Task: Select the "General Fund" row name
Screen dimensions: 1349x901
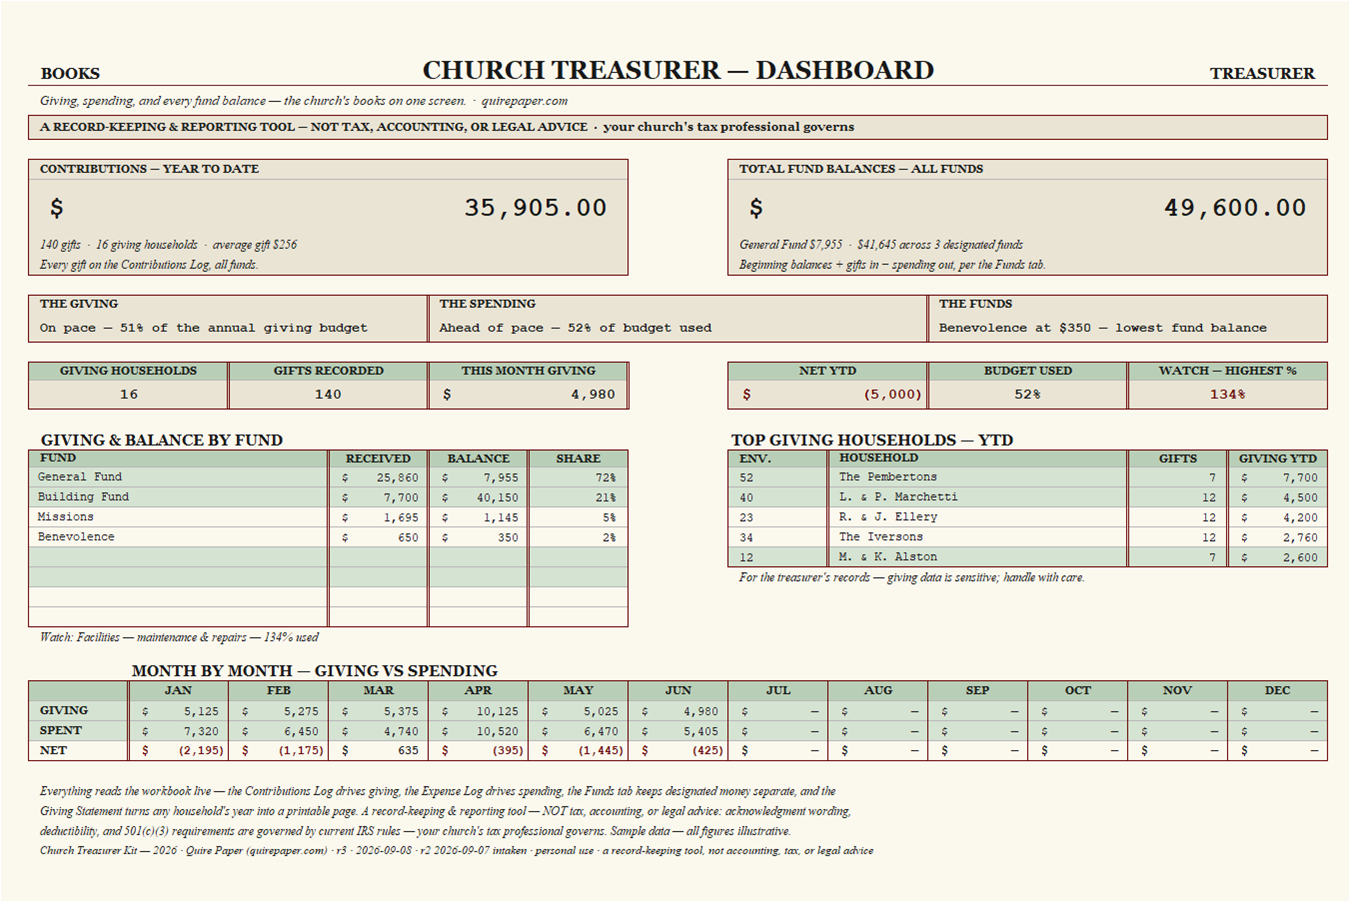Action: tap(80, 477)
